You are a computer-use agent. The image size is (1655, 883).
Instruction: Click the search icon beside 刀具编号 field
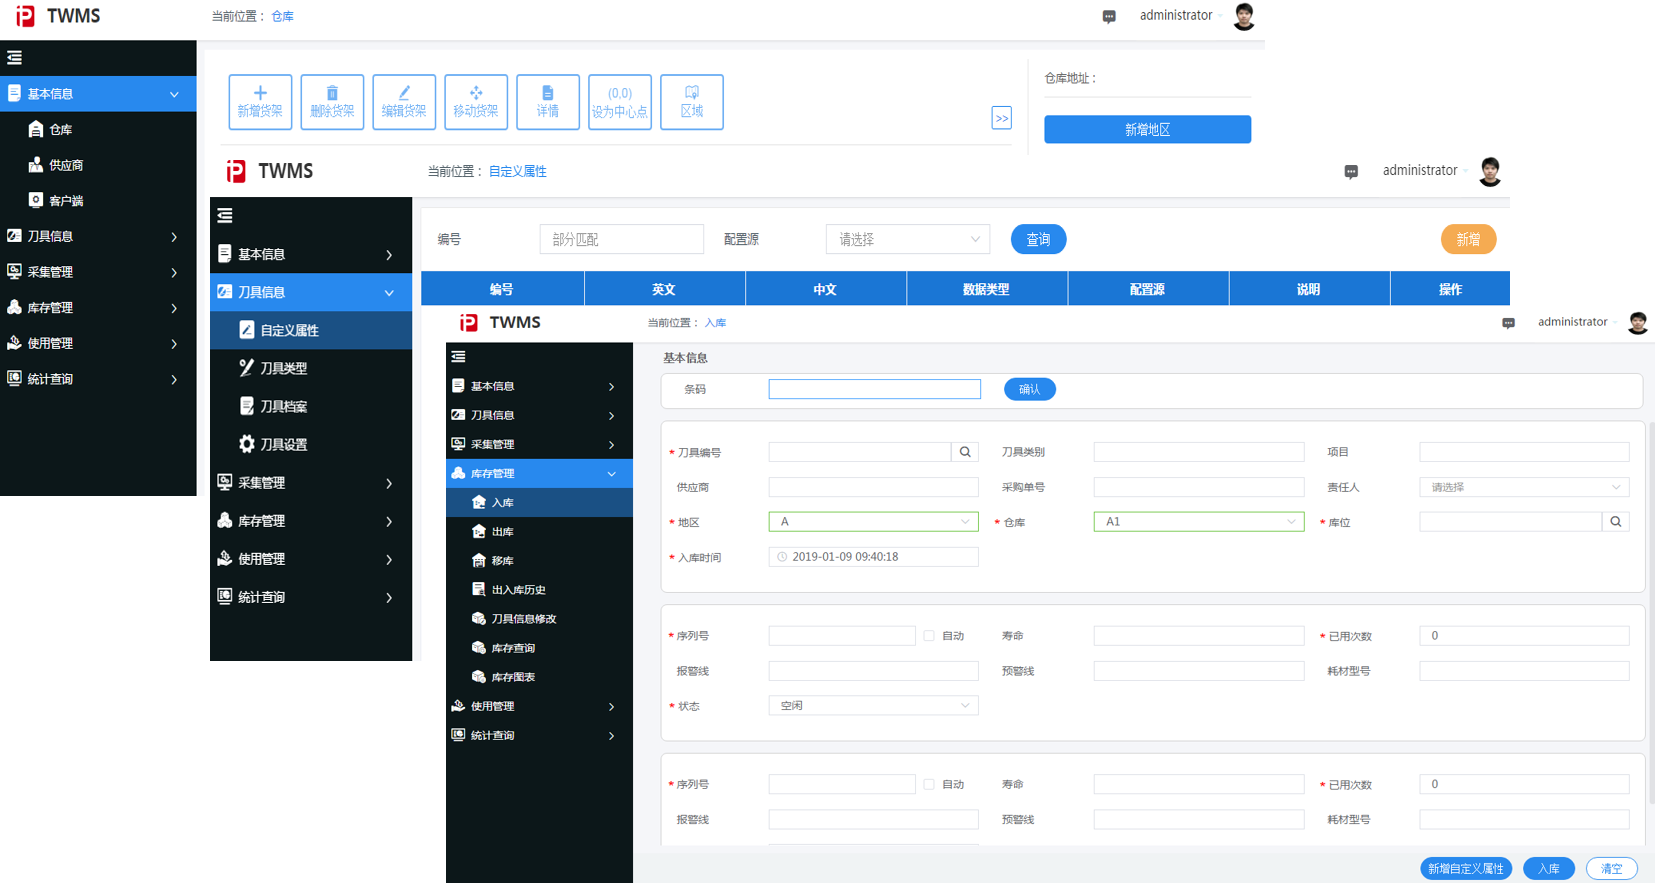[x=965, y=452]
